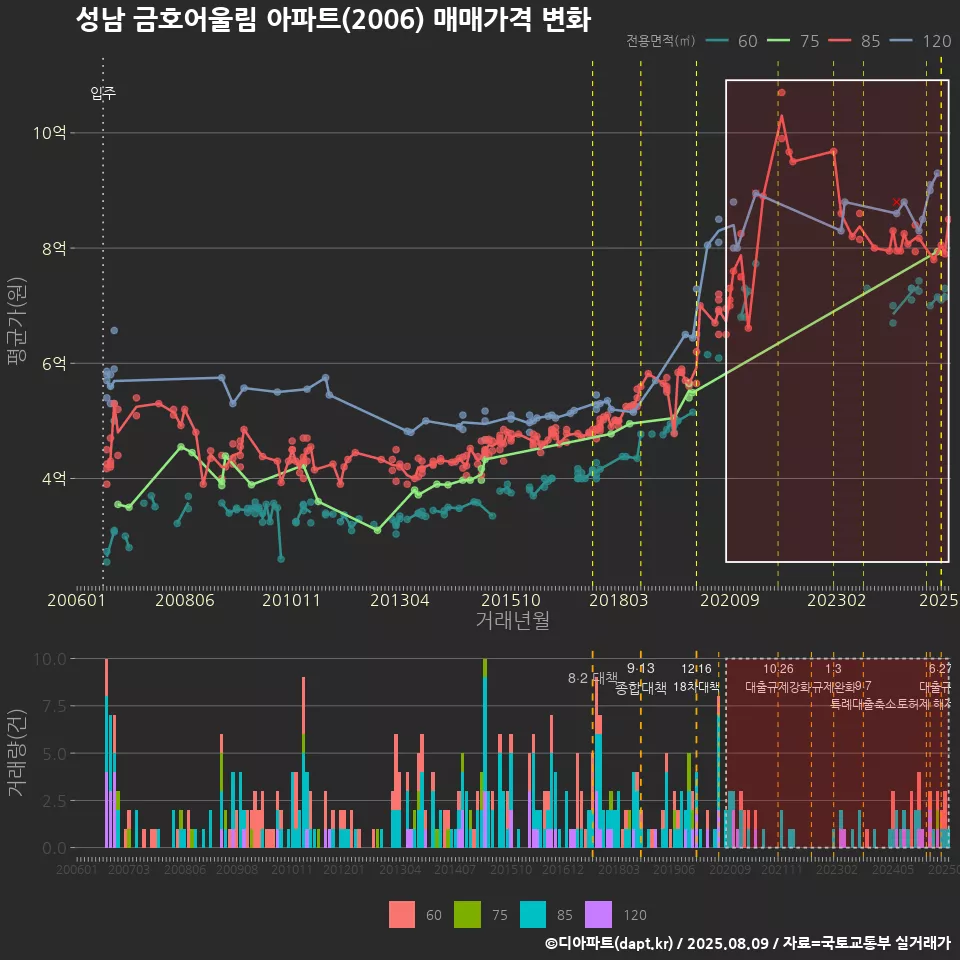The height and width of the screenshot is (960, 960).
Task: Click the 0.0 volume axis label
Action: point(54,848)
